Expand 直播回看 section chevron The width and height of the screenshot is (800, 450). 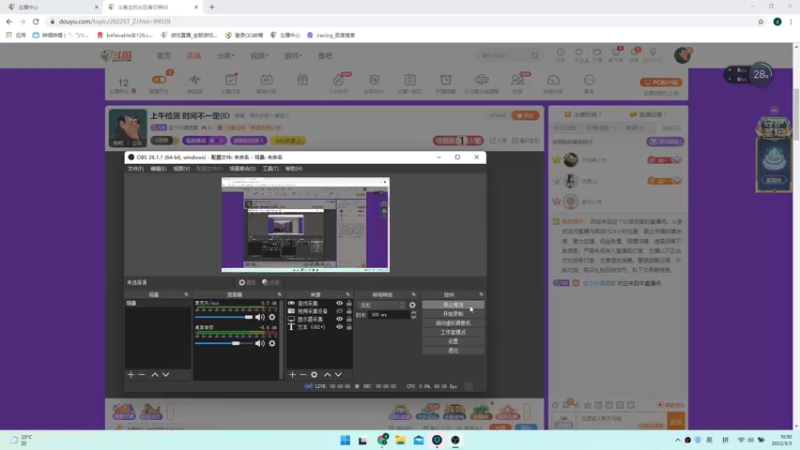pos(666,114)
